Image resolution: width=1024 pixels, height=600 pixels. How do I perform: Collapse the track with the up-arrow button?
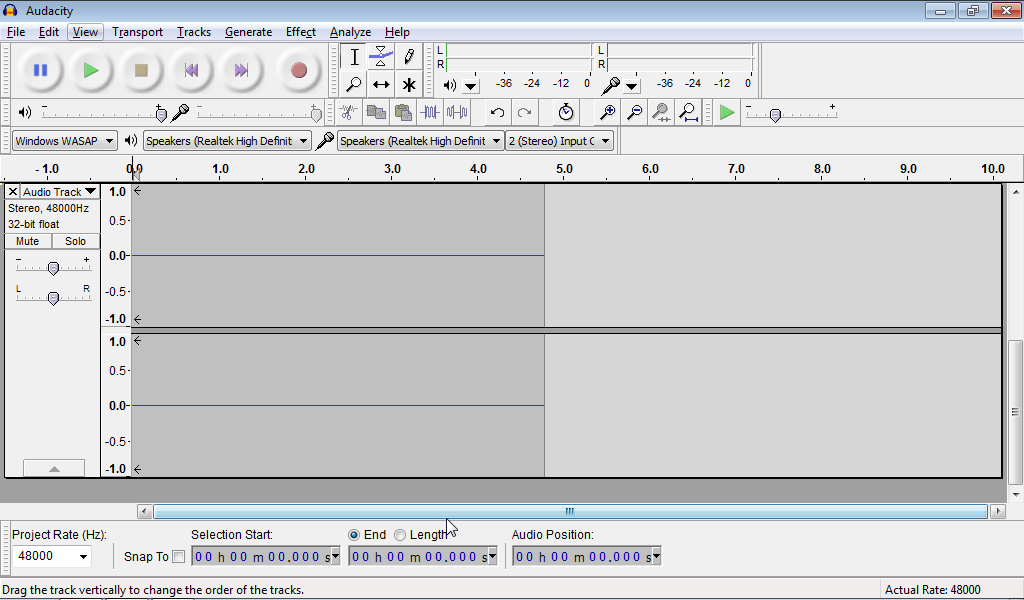pyautogui.click(x=54, y=468)
